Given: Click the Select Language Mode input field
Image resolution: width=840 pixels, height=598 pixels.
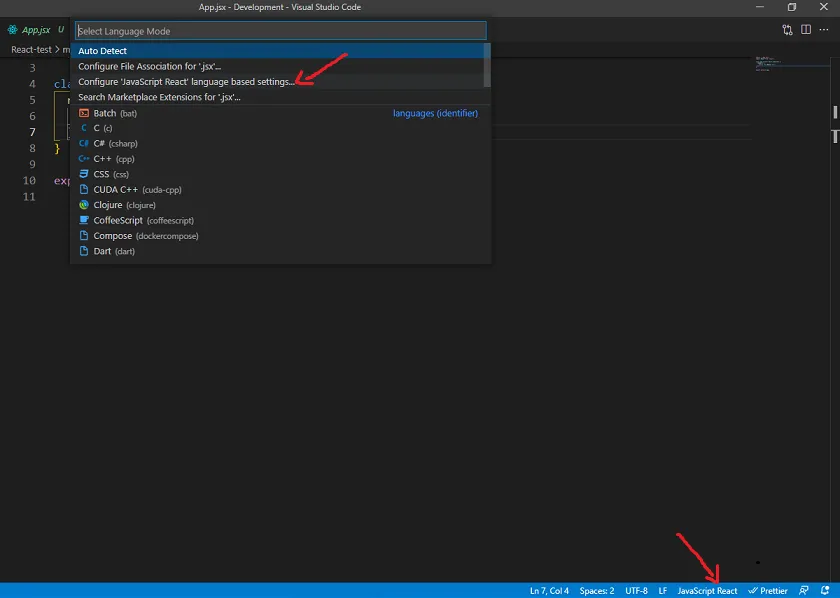Looking at the screenshot, I should [x=281, y=31].
